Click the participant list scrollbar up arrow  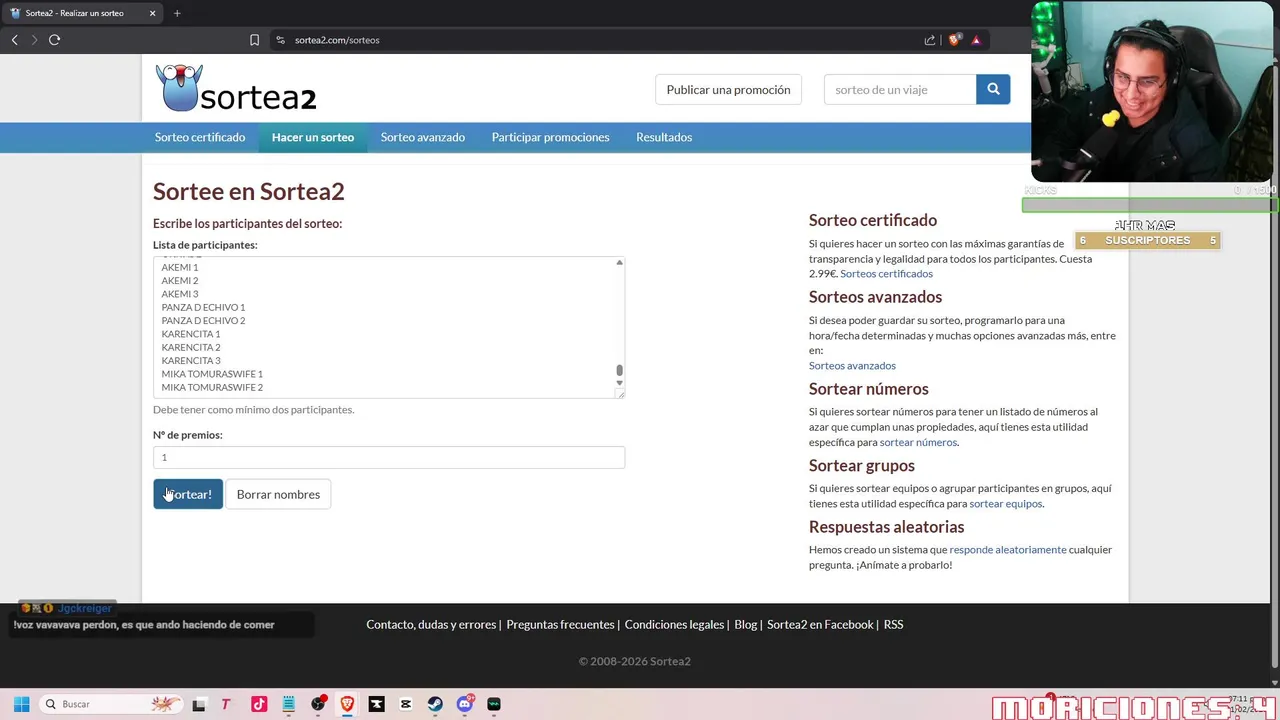(x=619, y=262)
